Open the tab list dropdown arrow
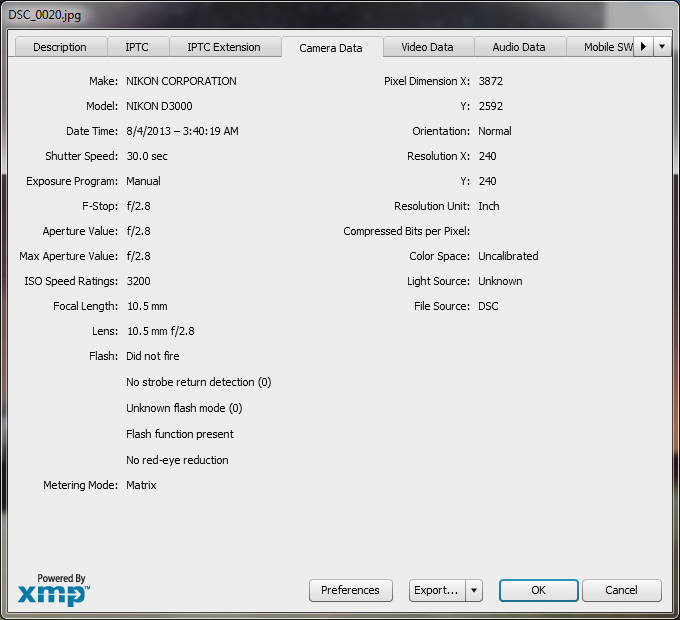The image size is (680, 620). [x=662, y=46]
